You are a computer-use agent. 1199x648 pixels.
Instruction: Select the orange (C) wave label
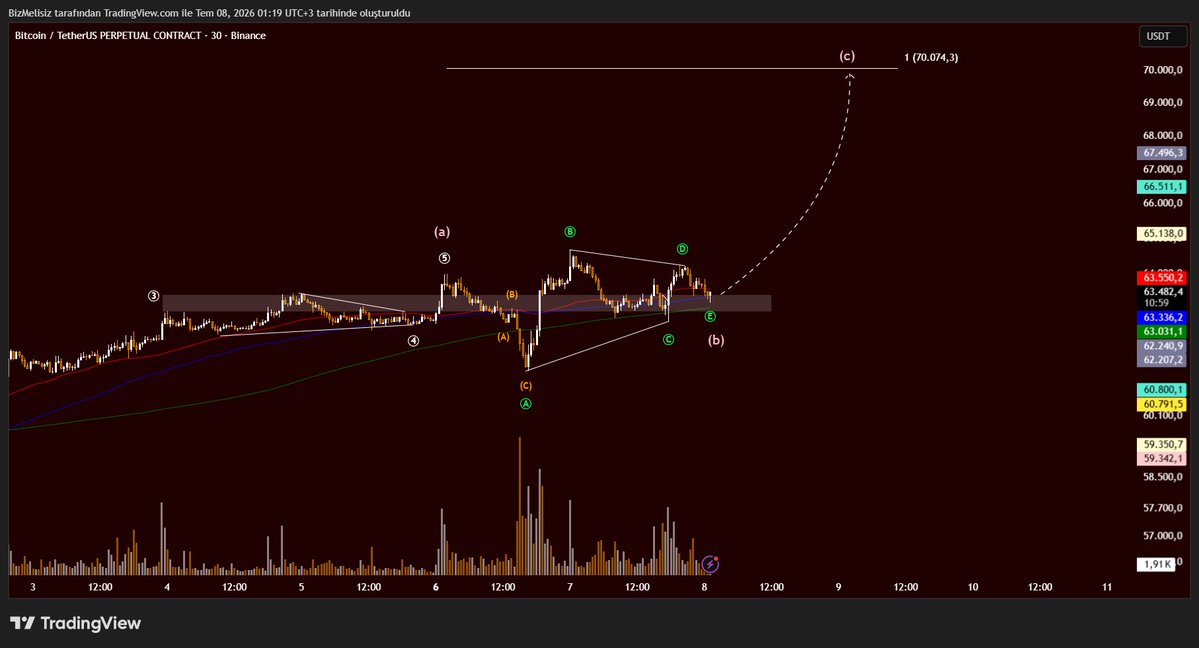click(526, 386)
